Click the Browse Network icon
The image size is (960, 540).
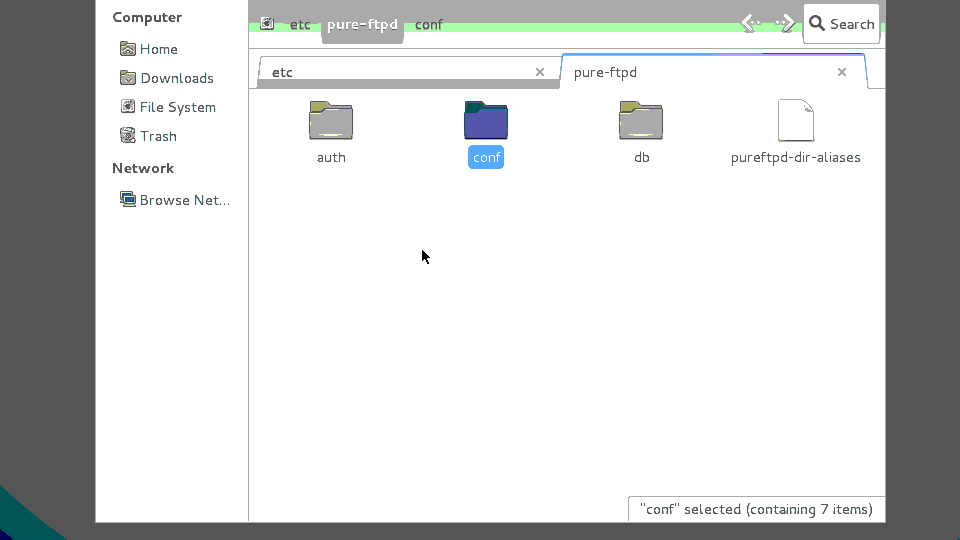click(x=127, y=200)
